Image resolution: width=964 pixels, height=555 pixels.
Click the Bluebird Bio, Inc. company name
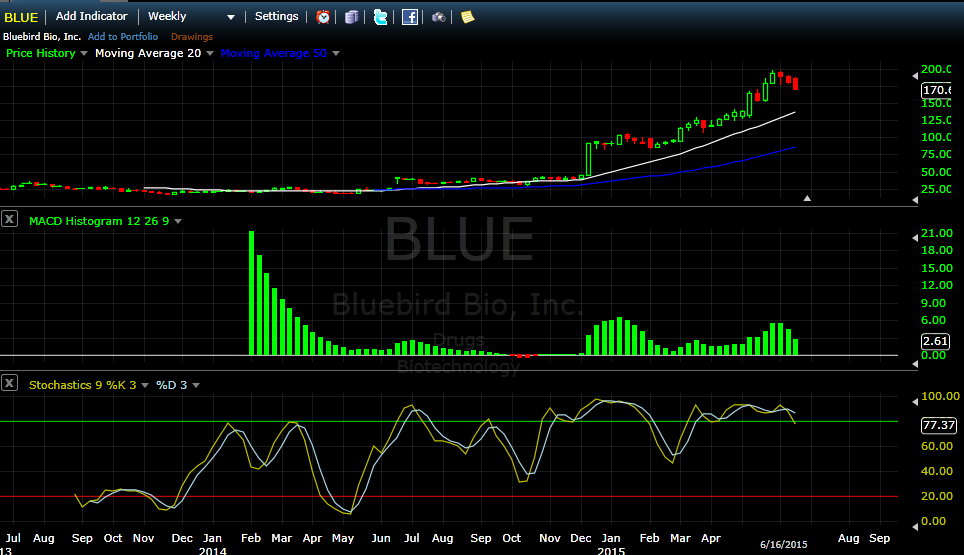click(x=42, y=37)
